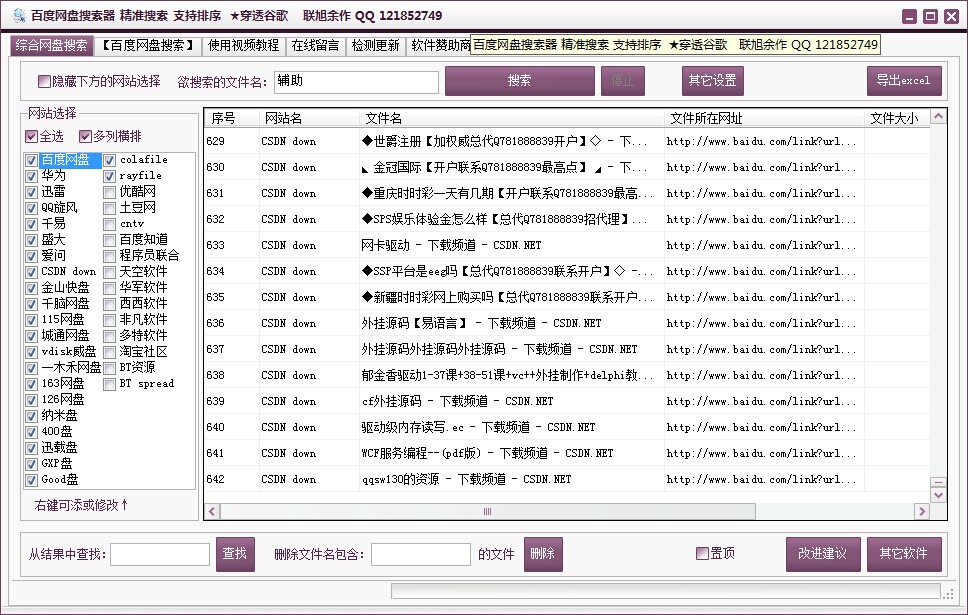Open the 使用视频教程 tab
This screenshot has width=968, height=615.
(243, 46)
